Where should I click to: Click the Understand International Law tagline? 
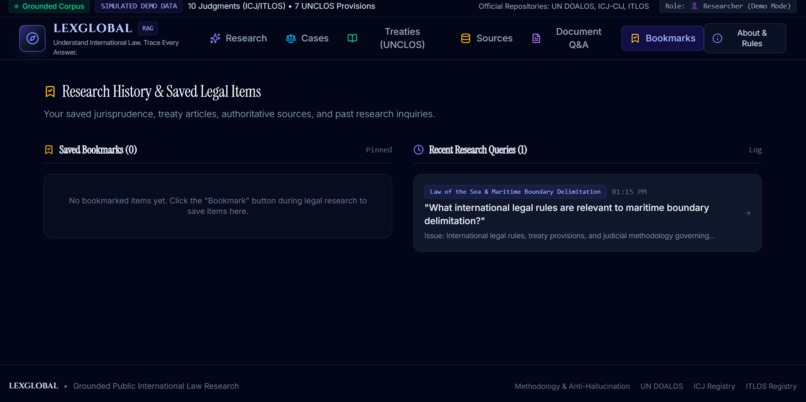point(116,47)
